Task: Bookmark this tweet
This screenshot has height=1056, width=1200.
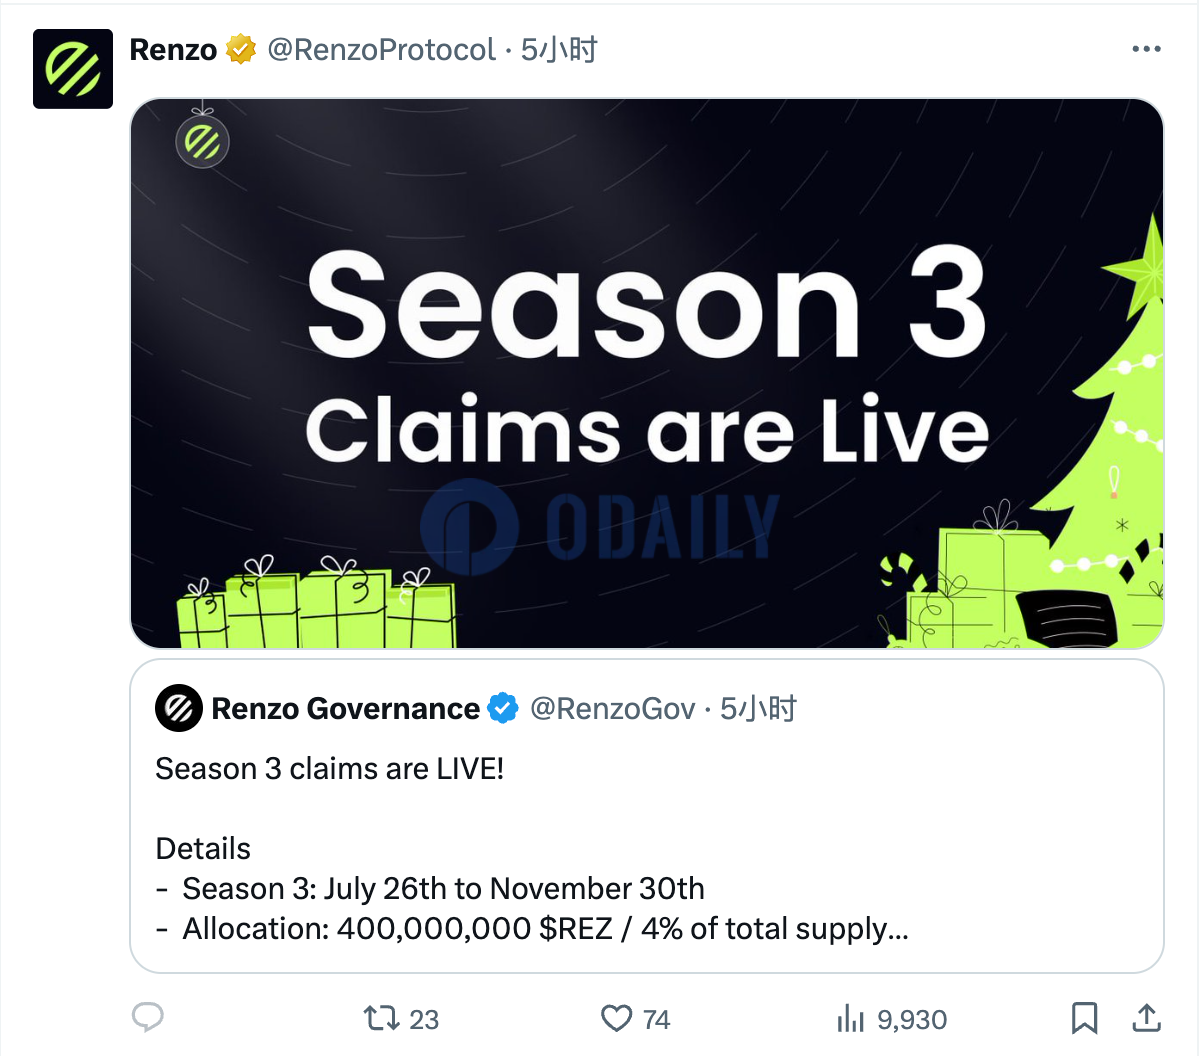Action: (1085, 1018)
